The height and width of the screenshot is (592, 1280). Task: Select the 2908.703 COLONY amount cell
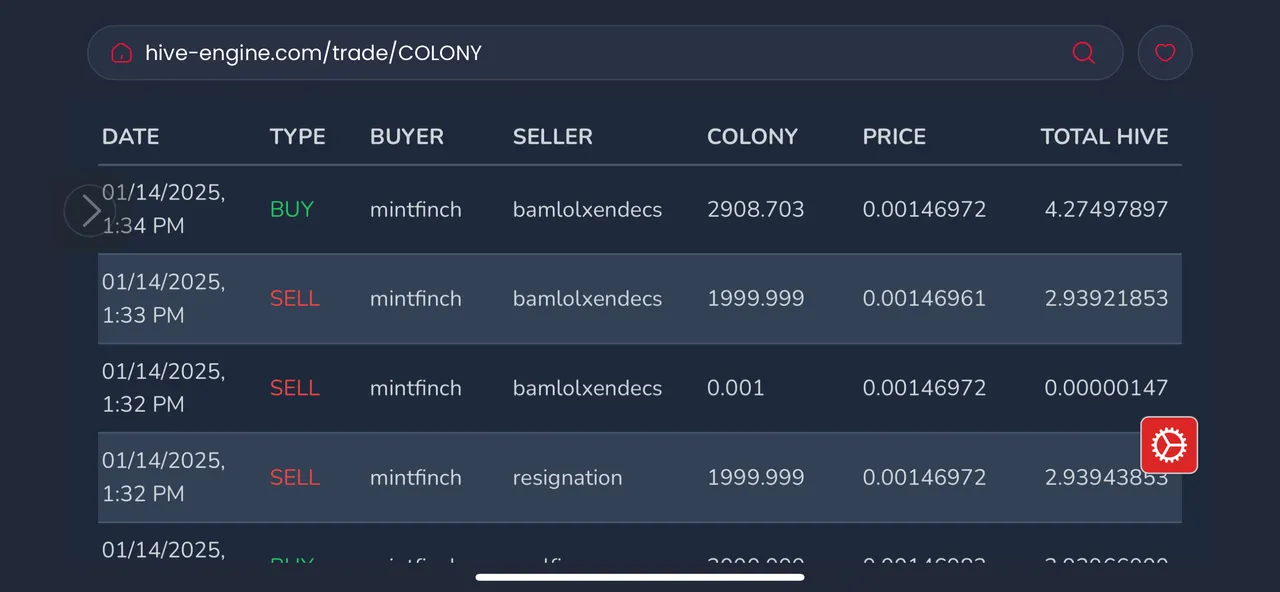(755, 210)
